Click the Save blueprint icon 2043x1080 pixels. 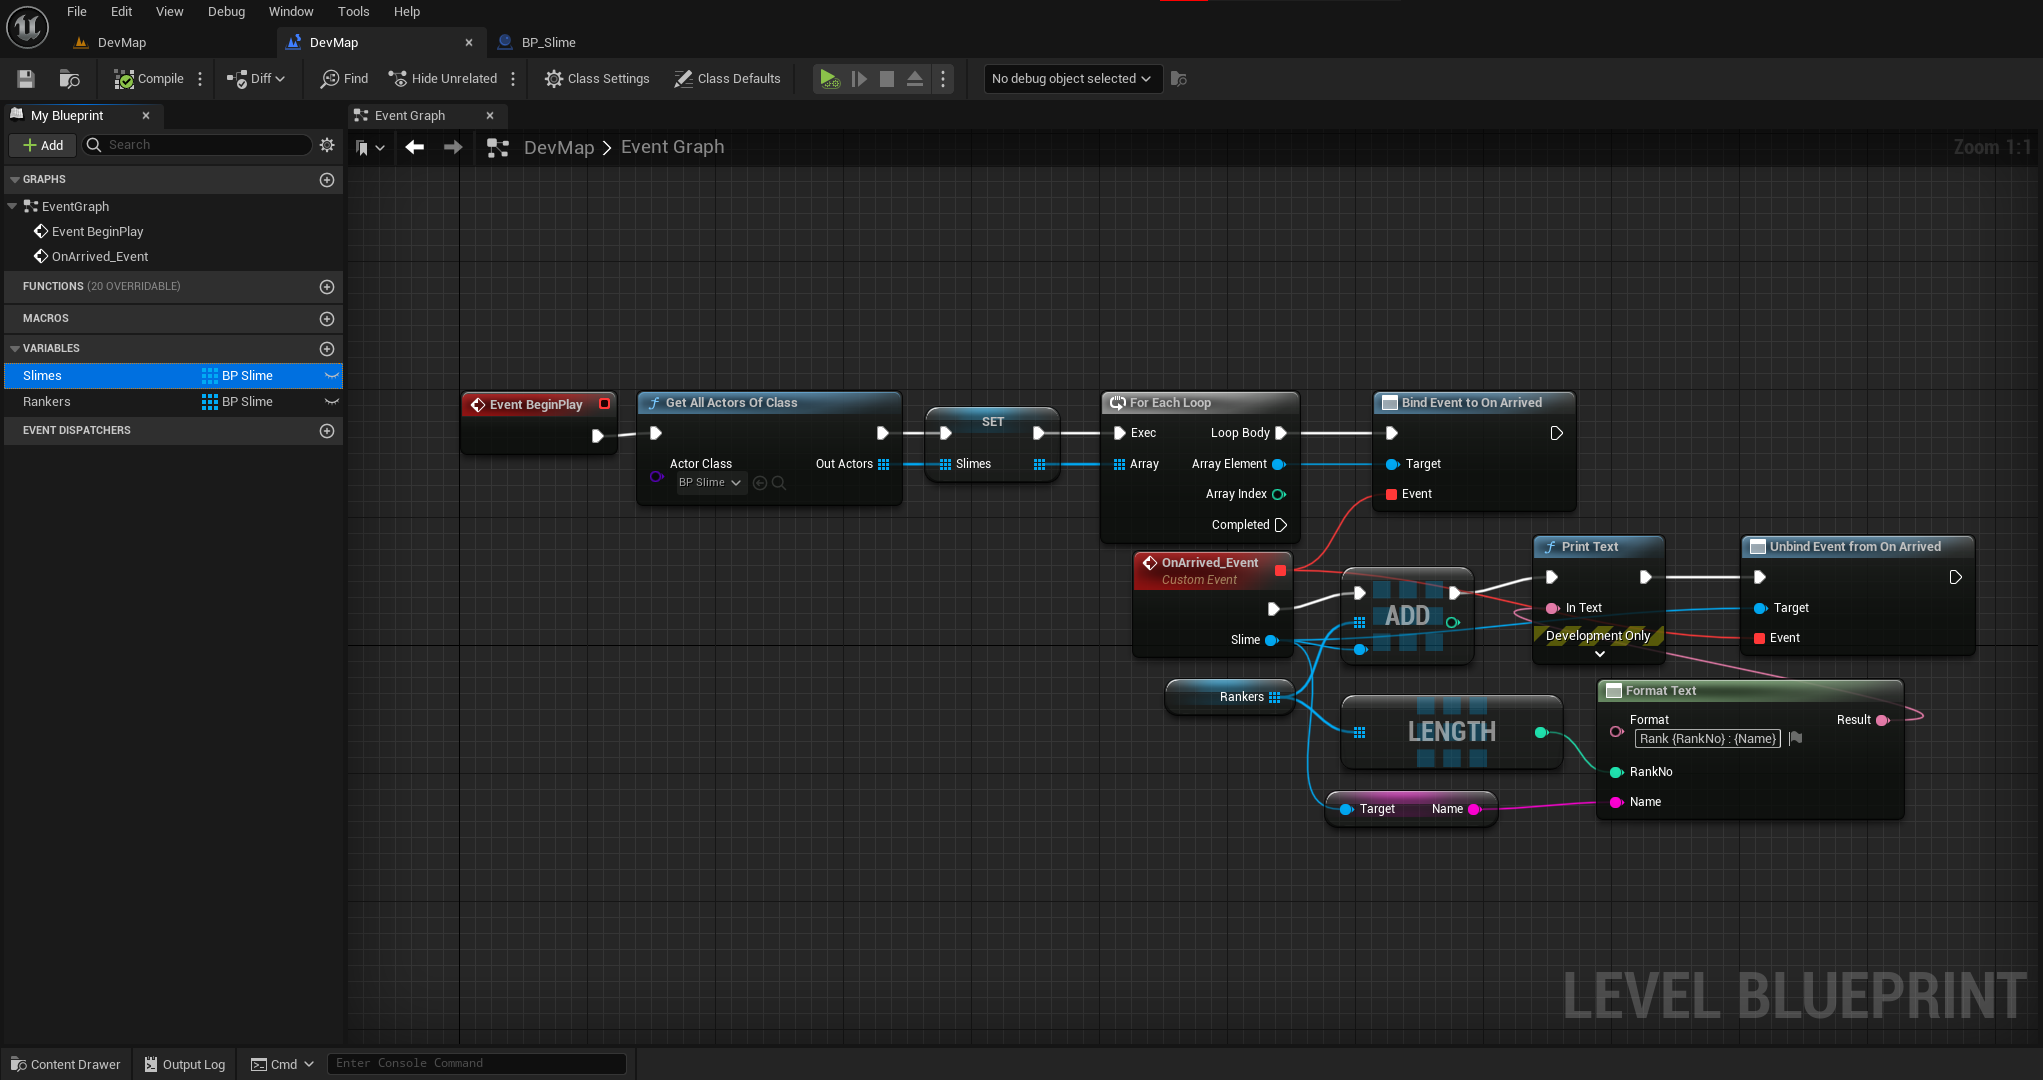point(26,79)
